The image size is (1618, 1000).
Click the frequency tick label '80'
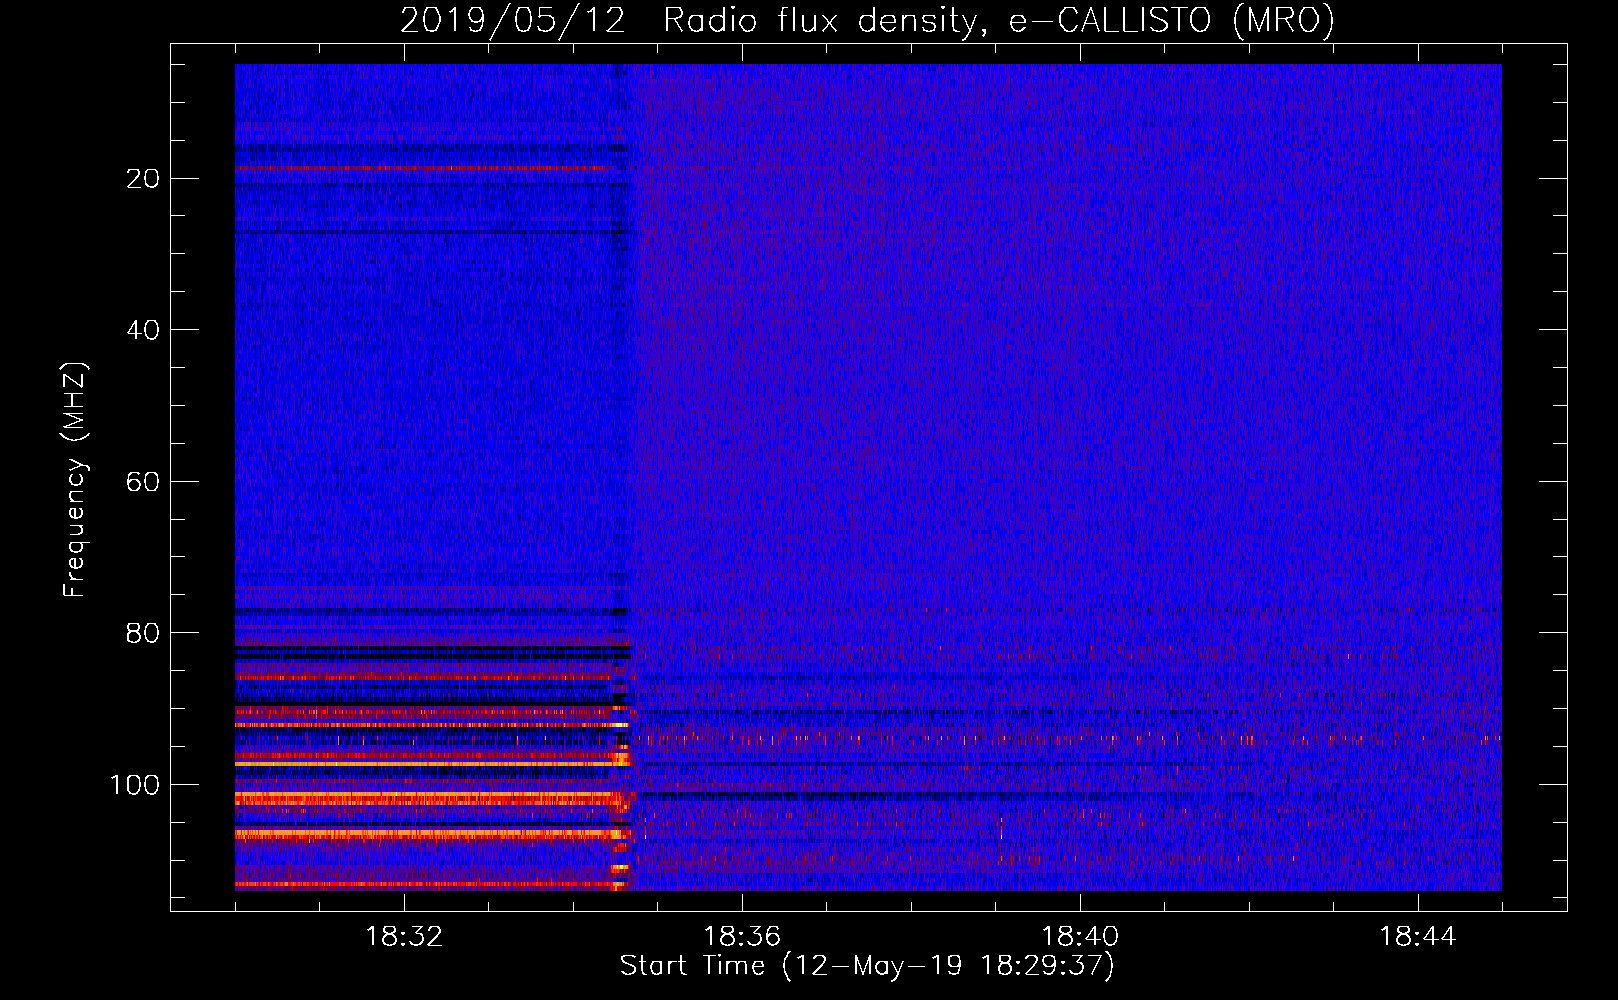(x=143, y=633)
